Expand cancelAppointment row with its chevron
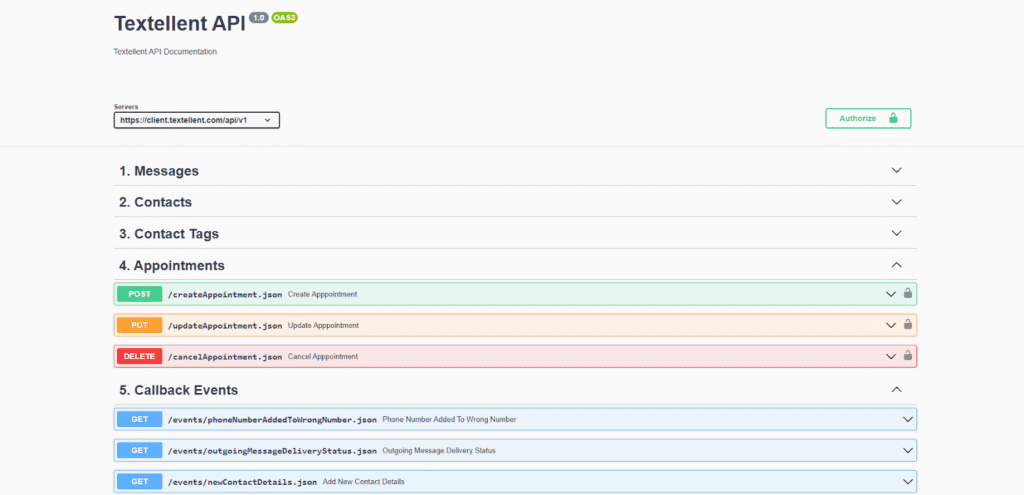Viewport: 1024px width, 495px height. point(891,357)
